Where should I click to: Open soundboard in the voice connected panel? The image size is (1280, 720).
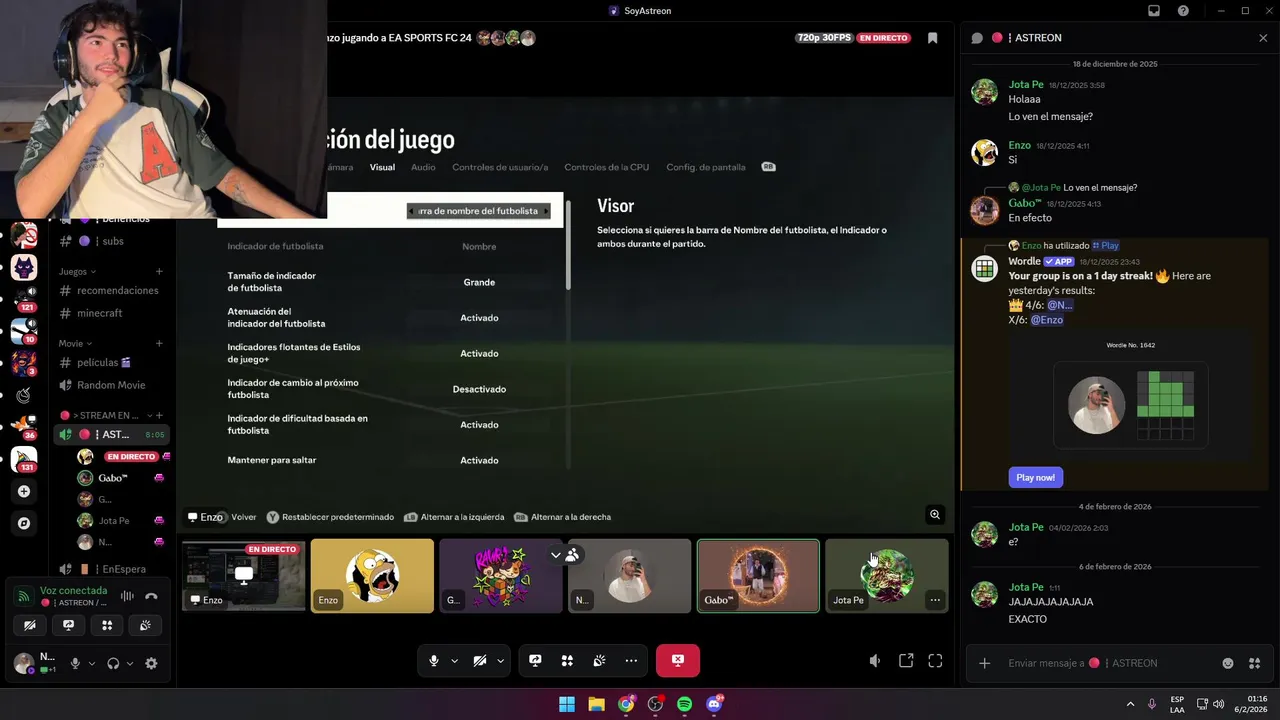145,625
